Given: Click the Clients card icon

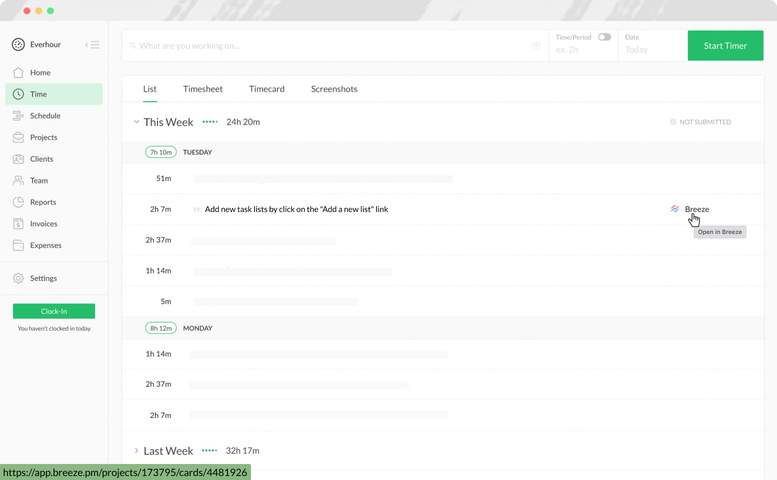Looking at the screenshot, I should 18,159.
